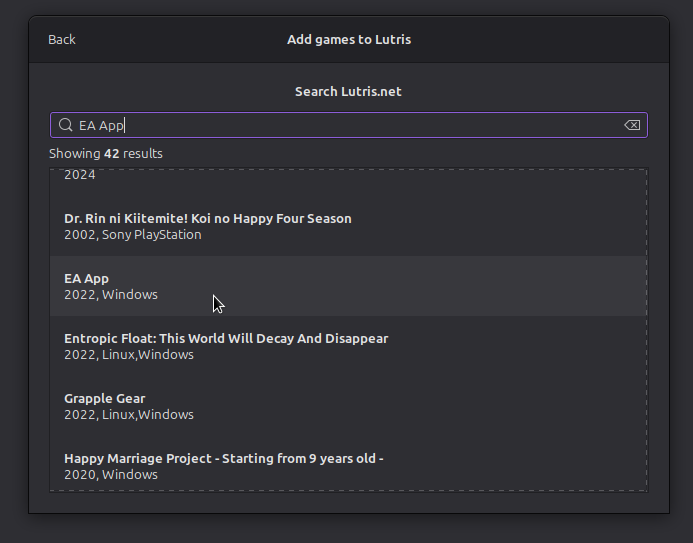Click platform text under Entropic Float
This screenshot has width=693, height=543.
coord(129,355)
